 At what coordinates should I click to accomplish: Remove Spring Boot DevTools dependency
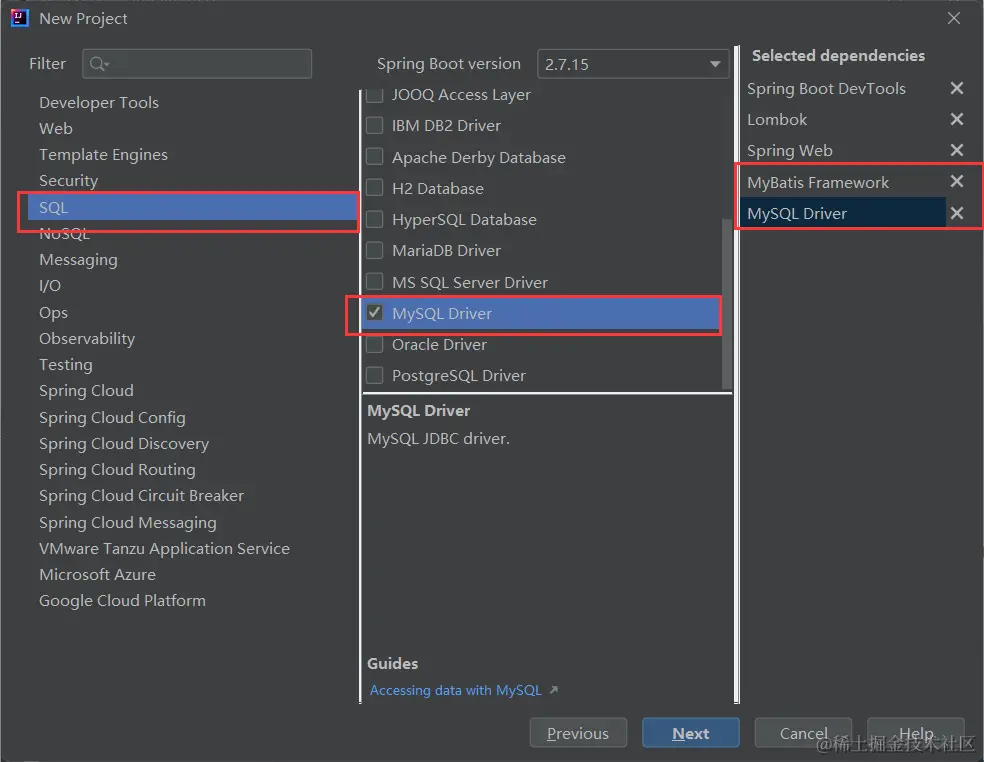pyautogui.click(x=957, y=89)
